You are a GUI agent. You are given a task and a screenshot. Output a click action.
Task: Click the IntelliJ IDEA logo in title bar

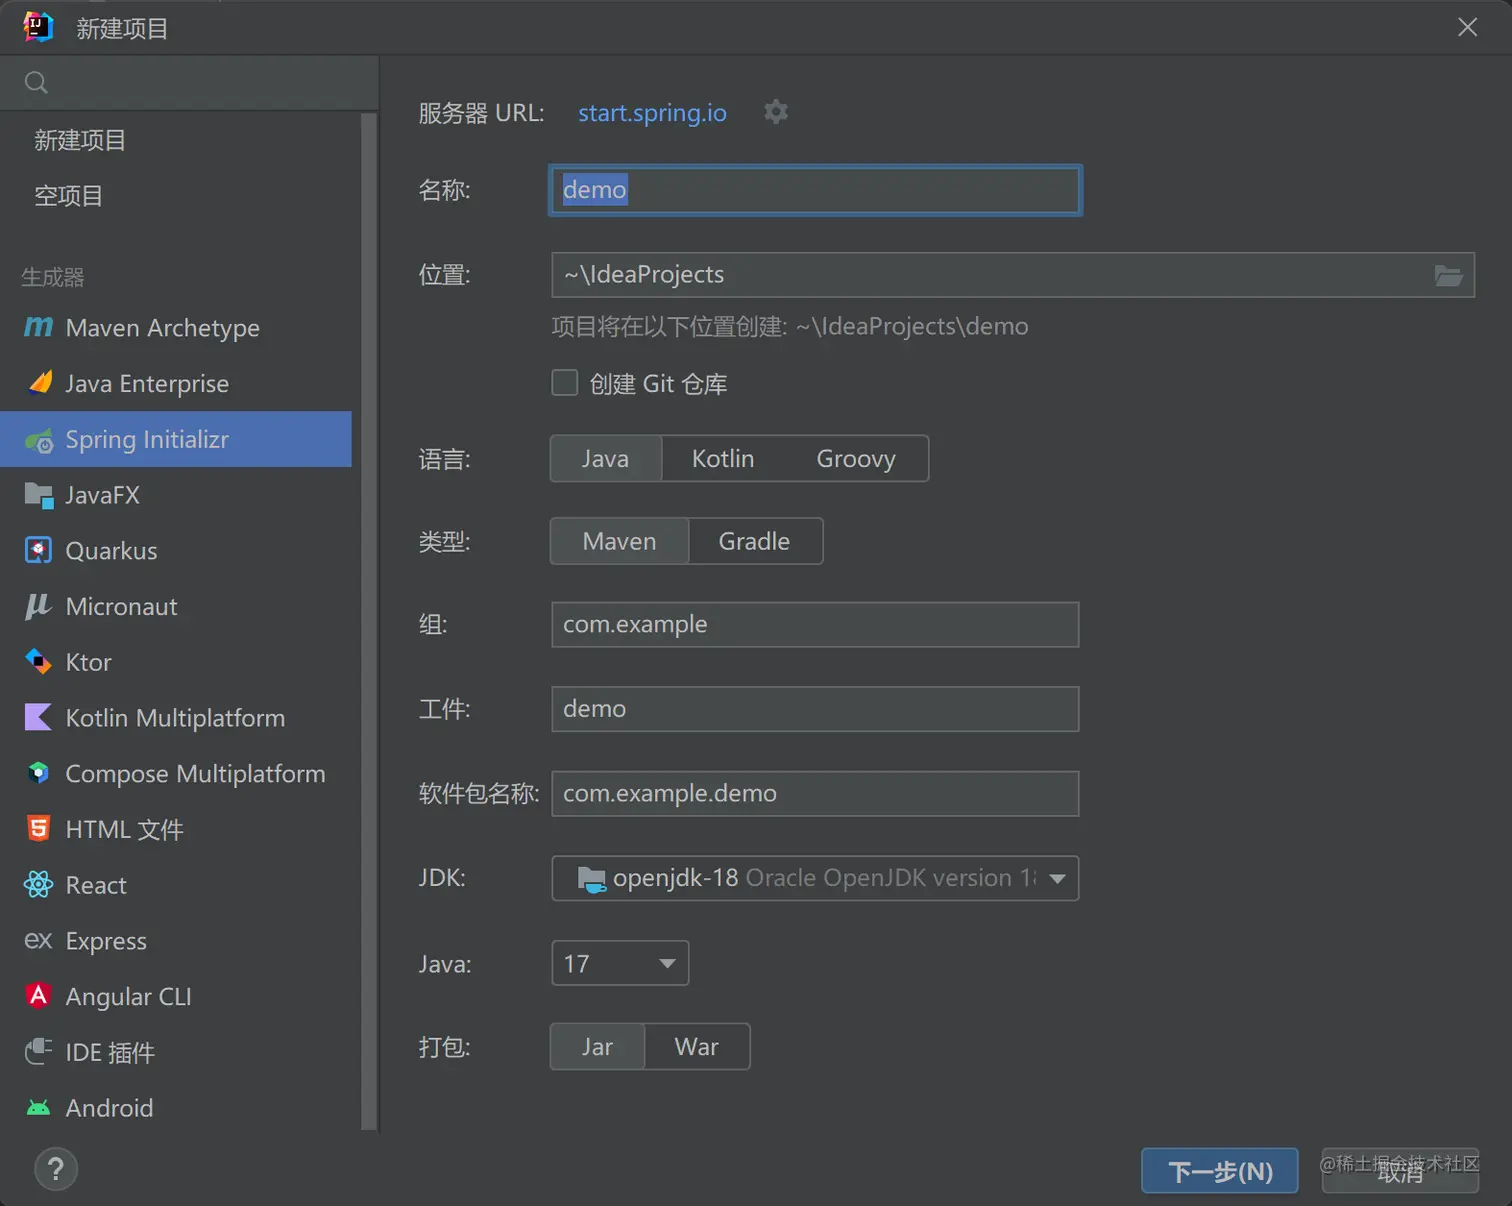point(38,27)
